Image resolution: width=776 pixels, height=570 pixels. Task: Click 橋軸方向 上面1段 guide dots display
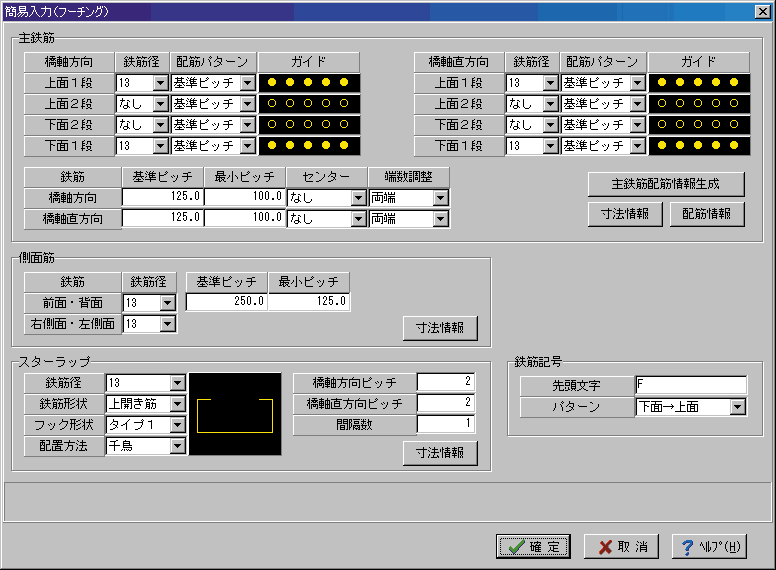point(309,83)
